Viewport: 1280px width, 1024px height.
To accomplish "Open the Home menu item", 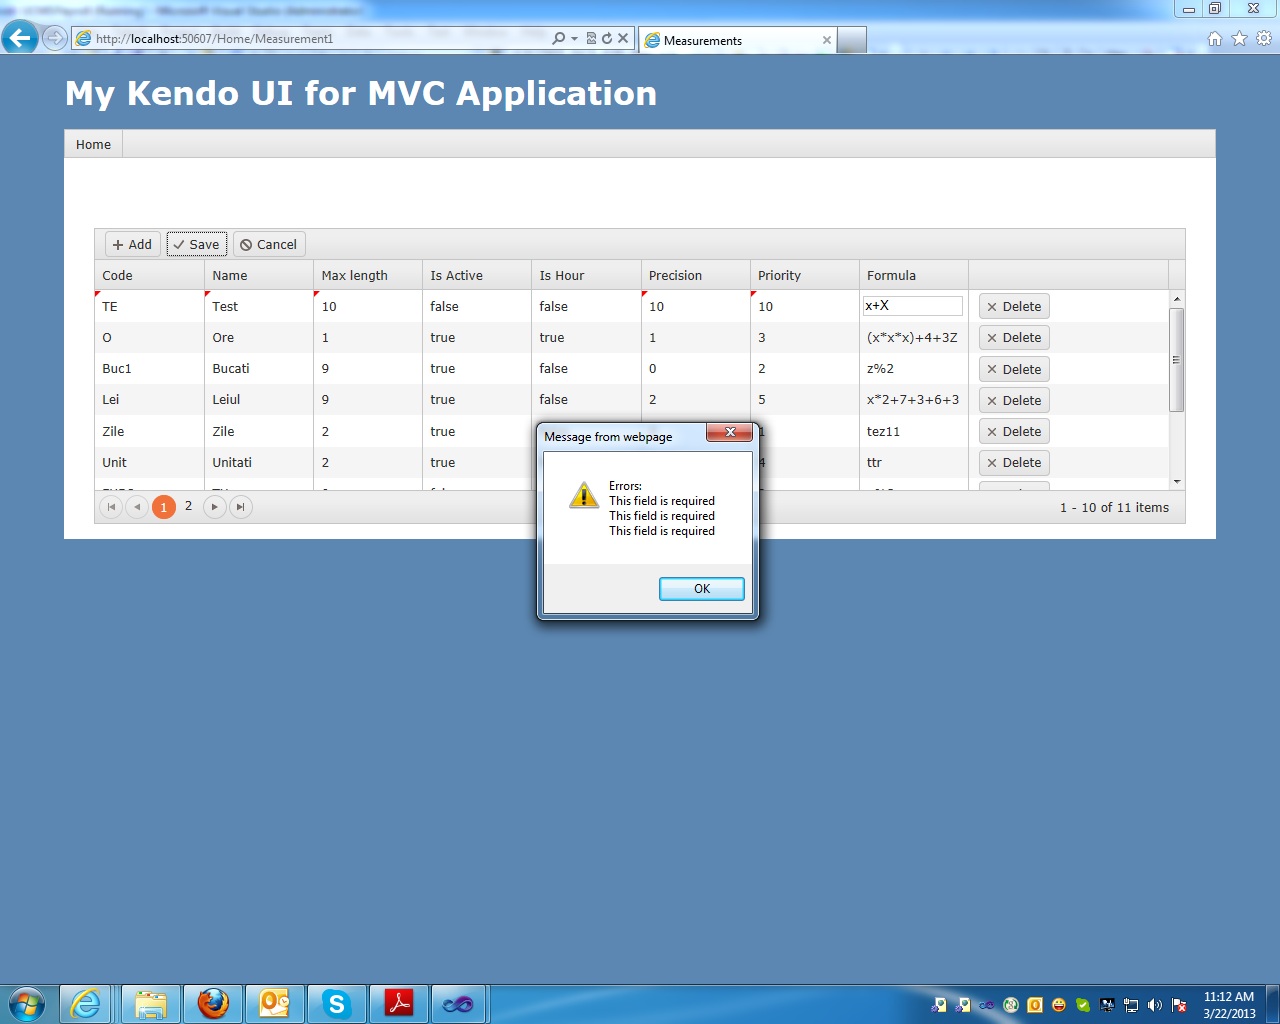I will point(93,144).
